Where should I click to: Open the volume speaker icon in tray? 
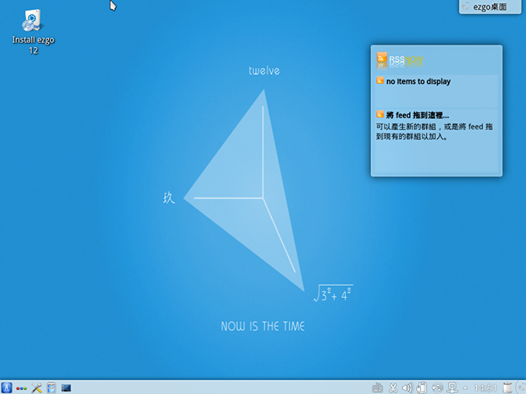pos(407,388)
